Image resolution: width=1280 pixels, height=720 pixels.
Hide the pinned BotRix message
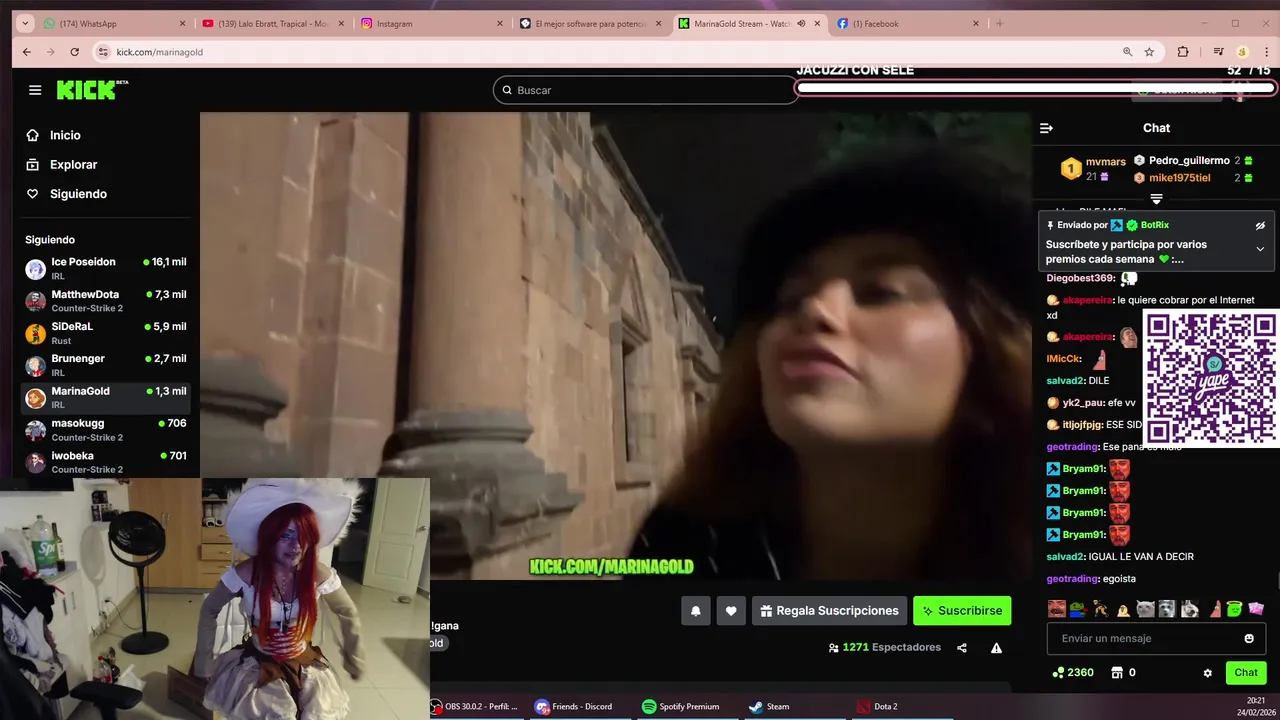tap(1260, 226)
